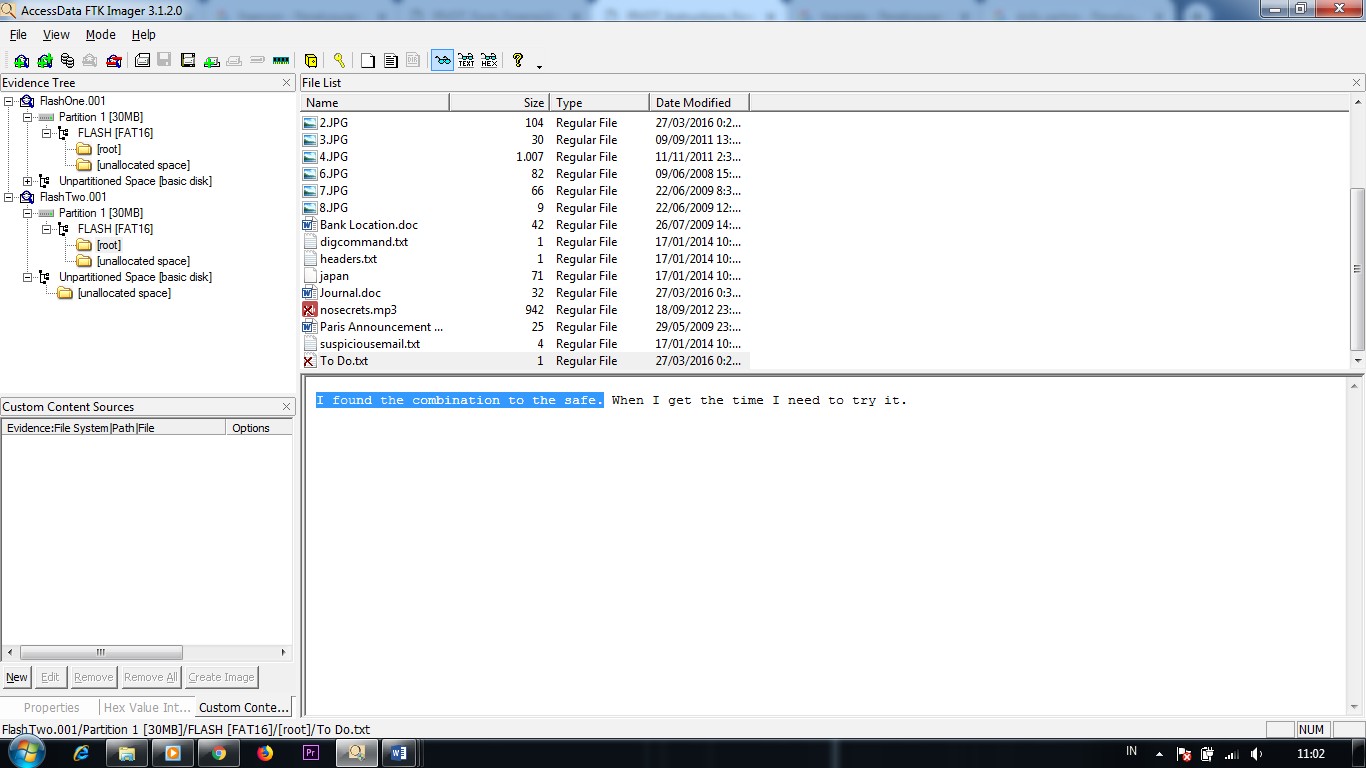Click the Capture Memory chip icon

coord(281,61)
